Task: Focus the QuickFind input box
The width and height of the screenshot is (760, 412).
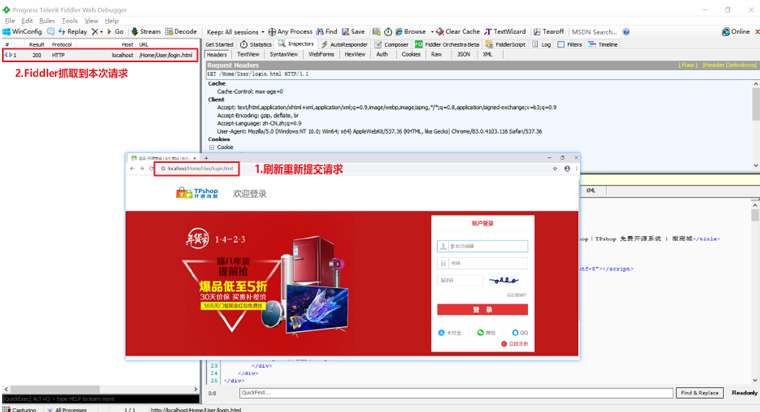Action: coord(456,393)
